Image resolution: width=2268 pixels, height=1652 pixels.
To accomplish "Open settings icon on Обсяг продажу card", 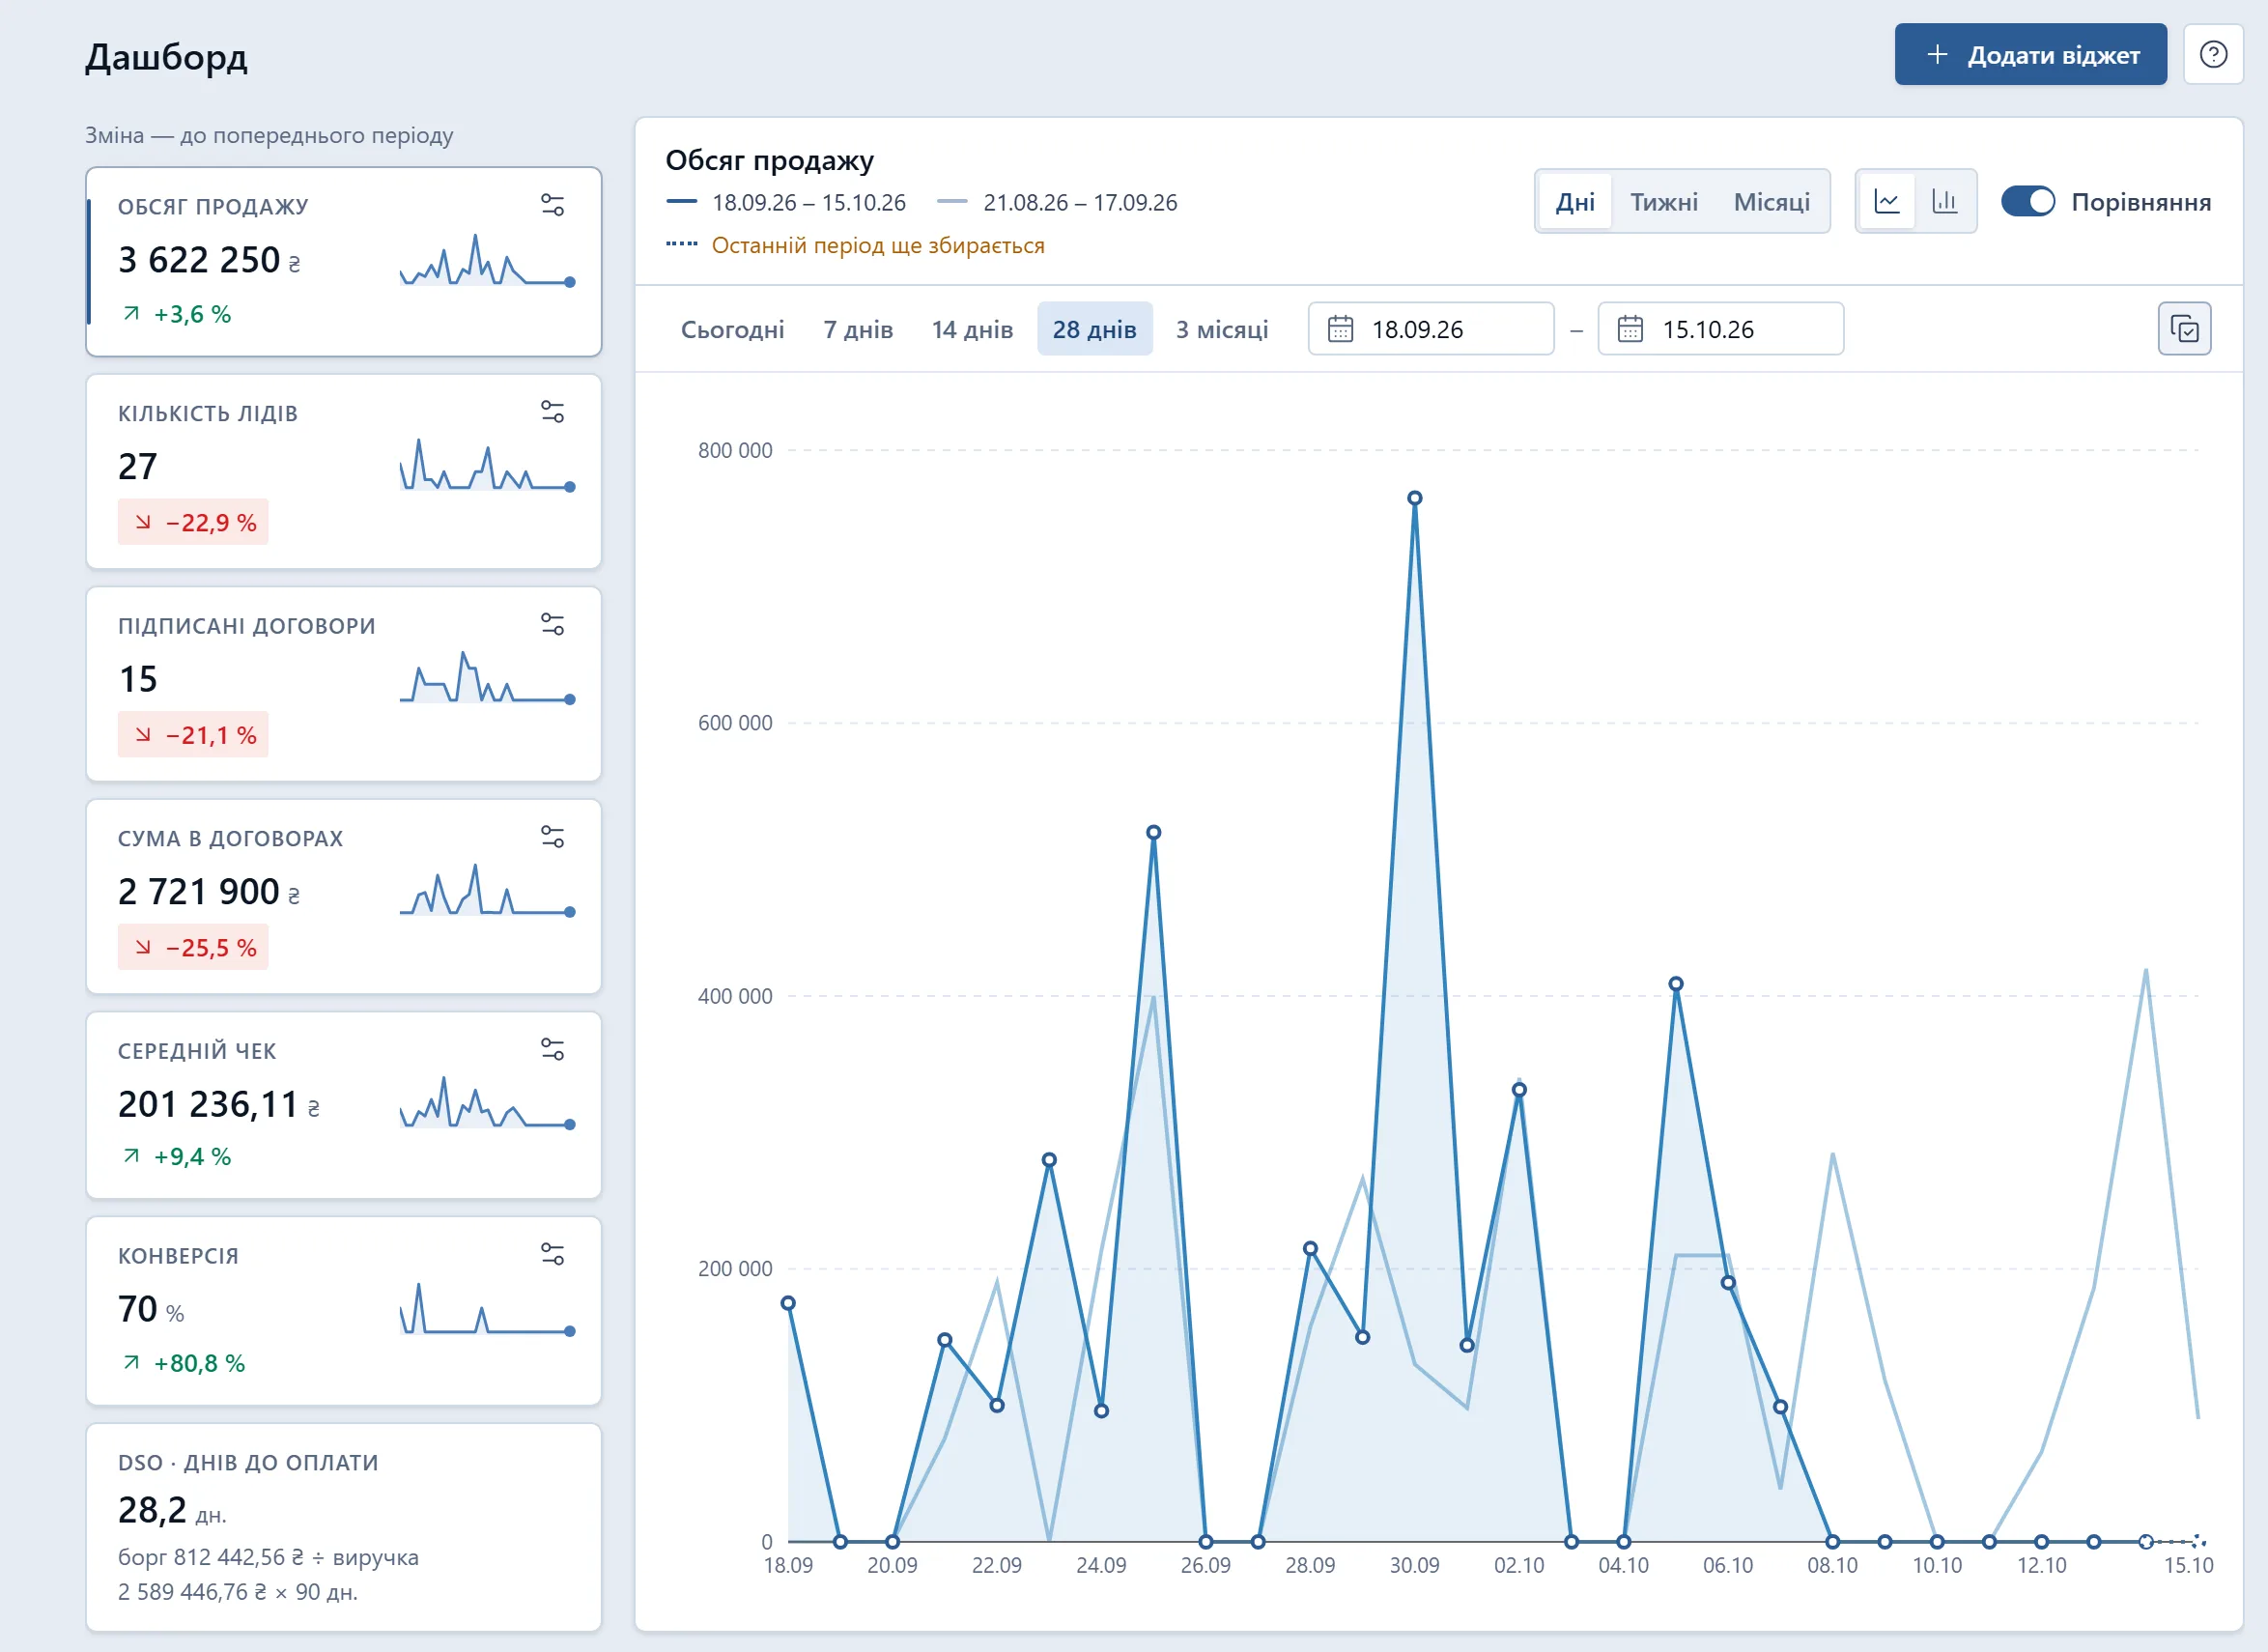I will 553,205.
